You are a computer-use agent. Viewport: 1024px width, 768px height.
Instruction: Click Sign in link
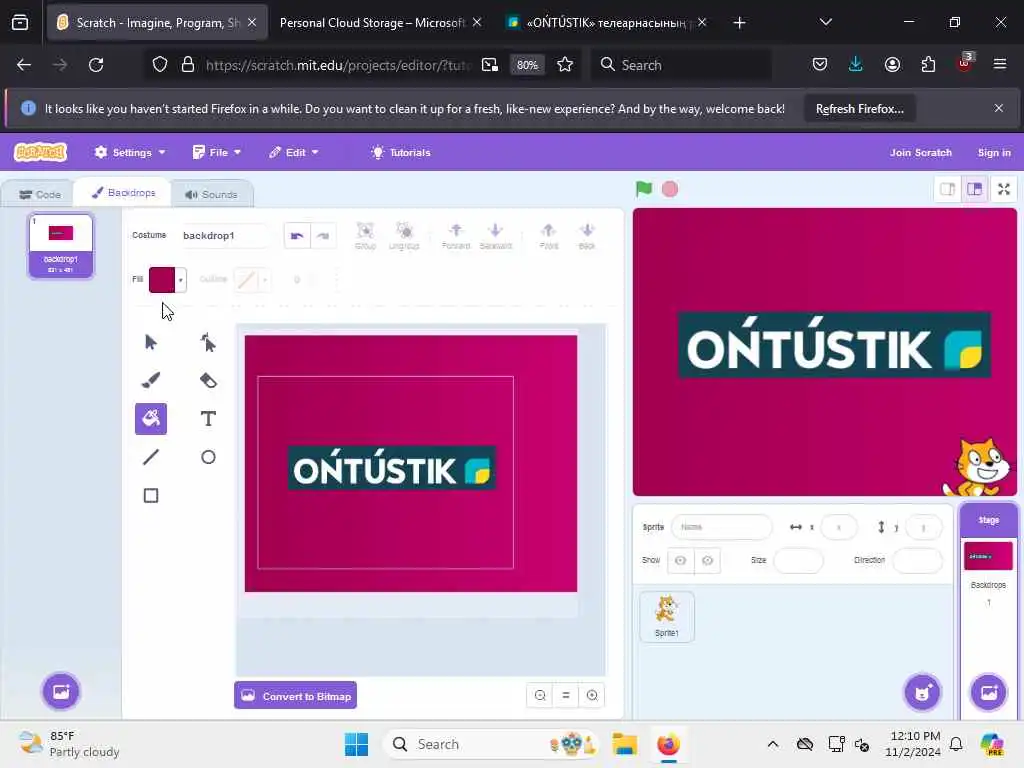[x=994, y=152]
